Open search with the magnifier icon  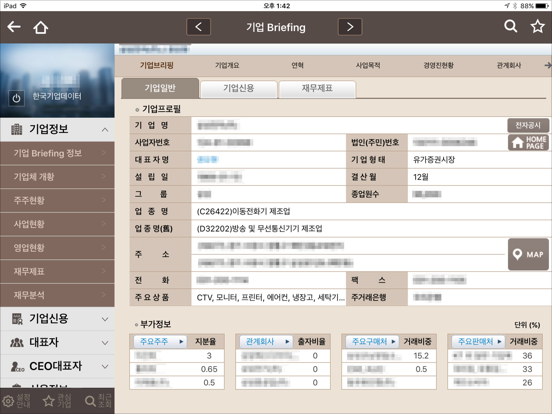[x=510, y=26]
